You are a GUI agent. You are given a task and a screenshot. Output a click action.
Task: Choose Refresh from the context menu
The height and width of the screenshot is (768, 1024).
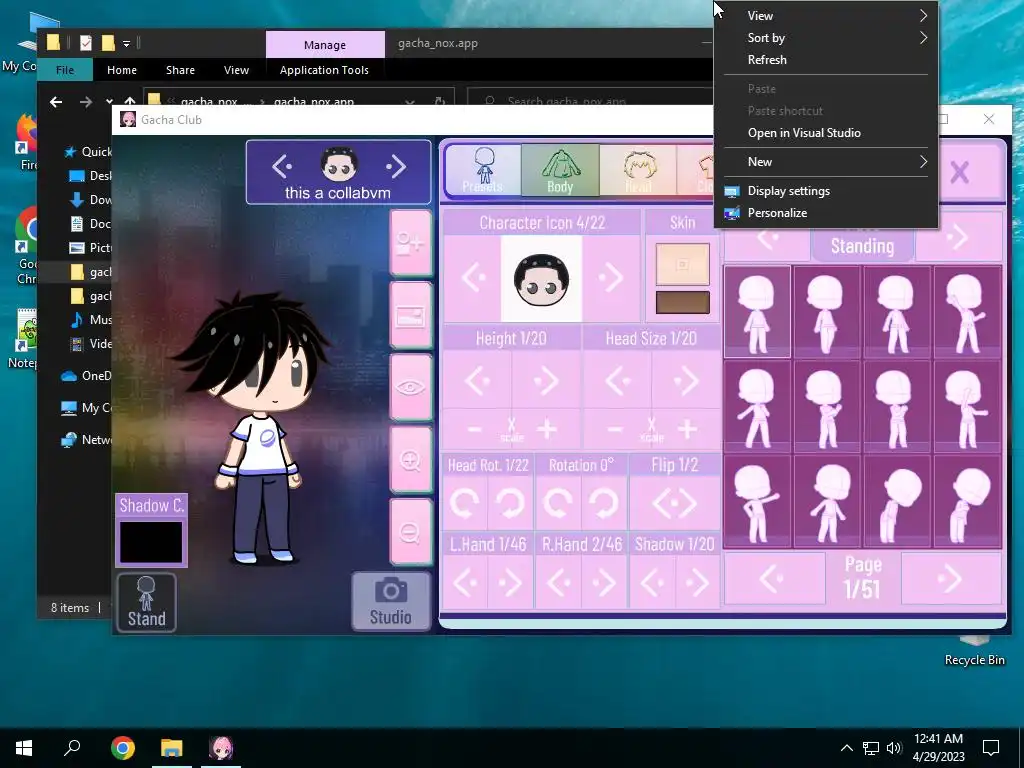click(826, 59)
